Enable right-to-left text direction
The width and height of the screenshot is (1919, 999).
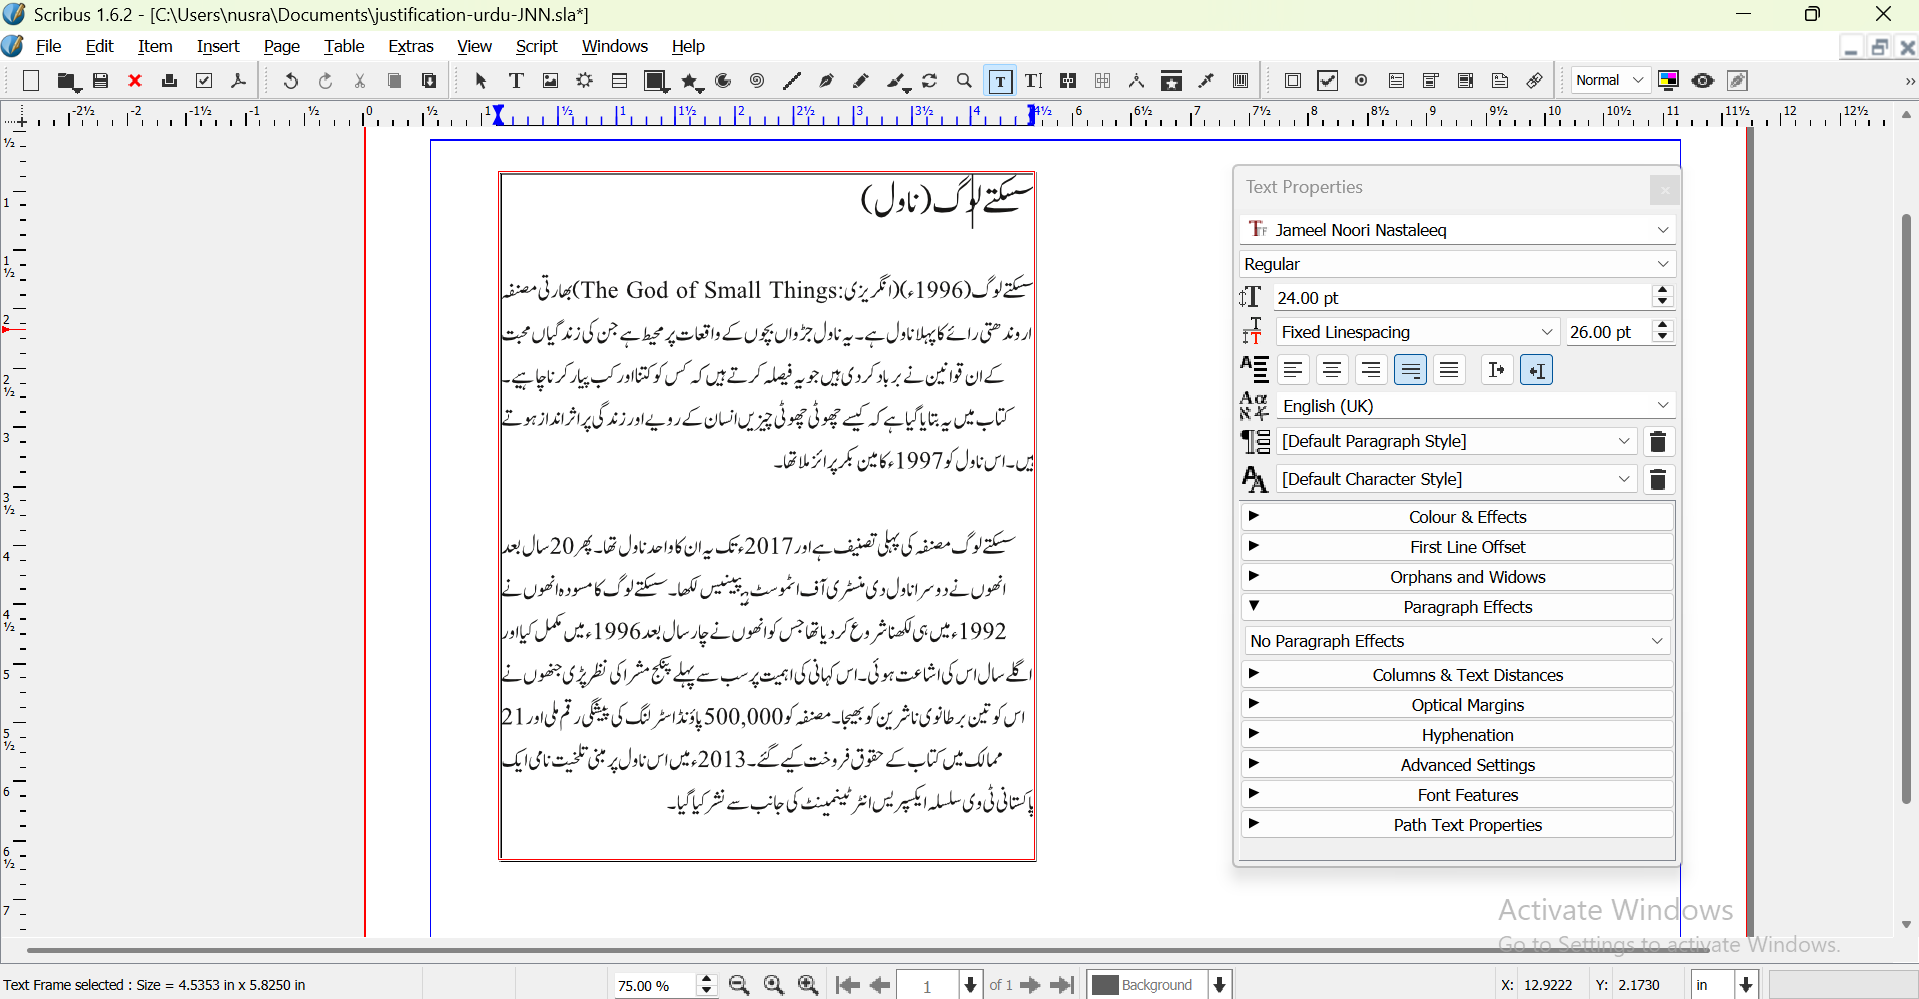pyautogui.click(x=1536, y=370)
